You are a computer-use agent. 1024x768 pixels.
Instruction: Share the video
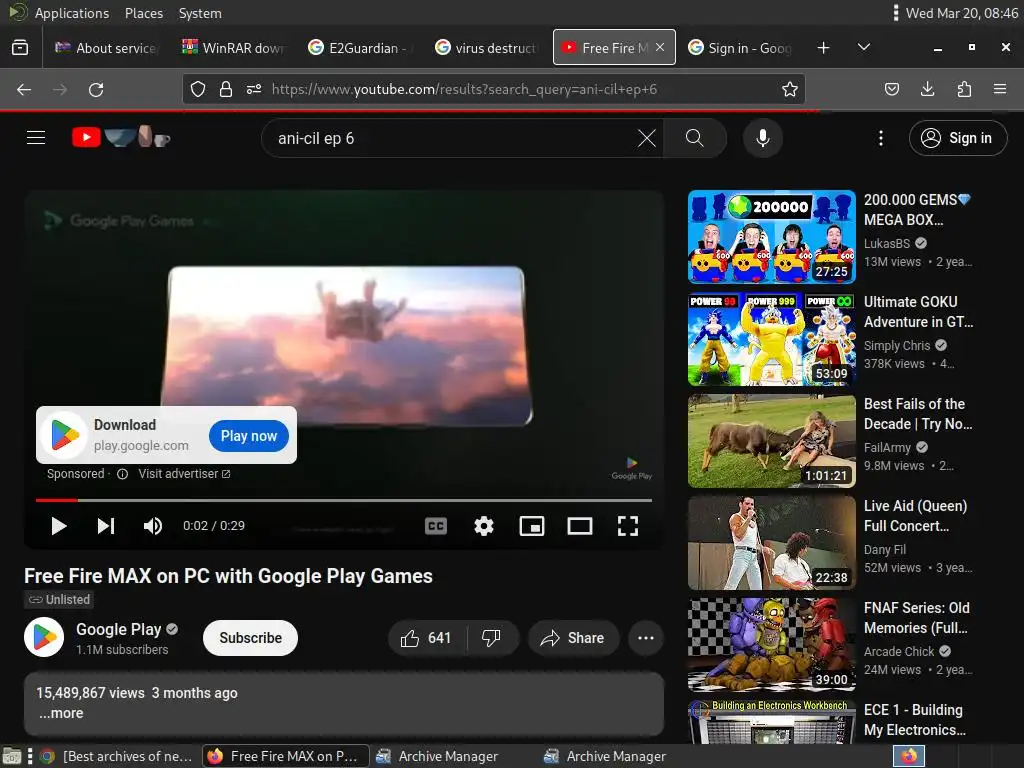tap(573, 638)
